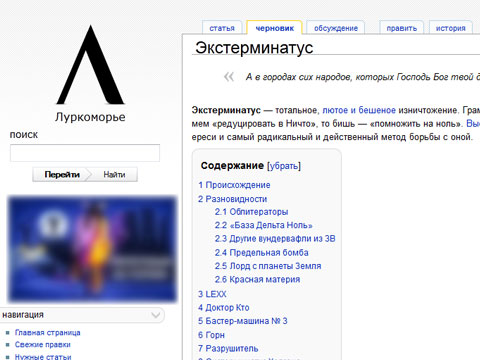Jump to 2.3 Другие вундервафли из ЗВ

pos(275,239)
